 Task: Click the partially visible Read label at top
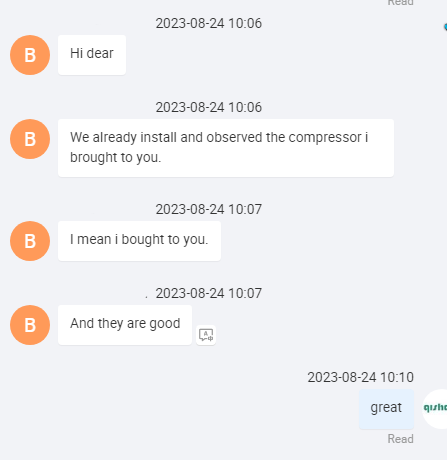click(400, 3)
